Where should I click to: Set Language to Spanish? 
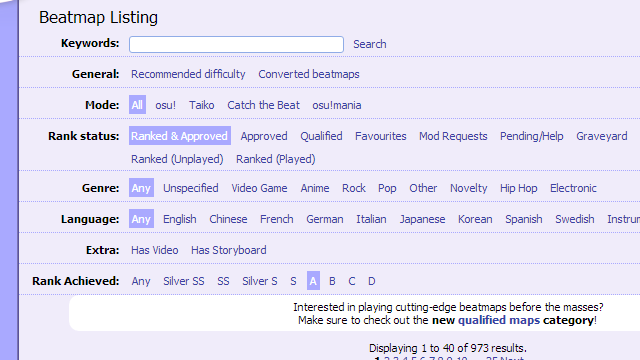click(524, 219)
